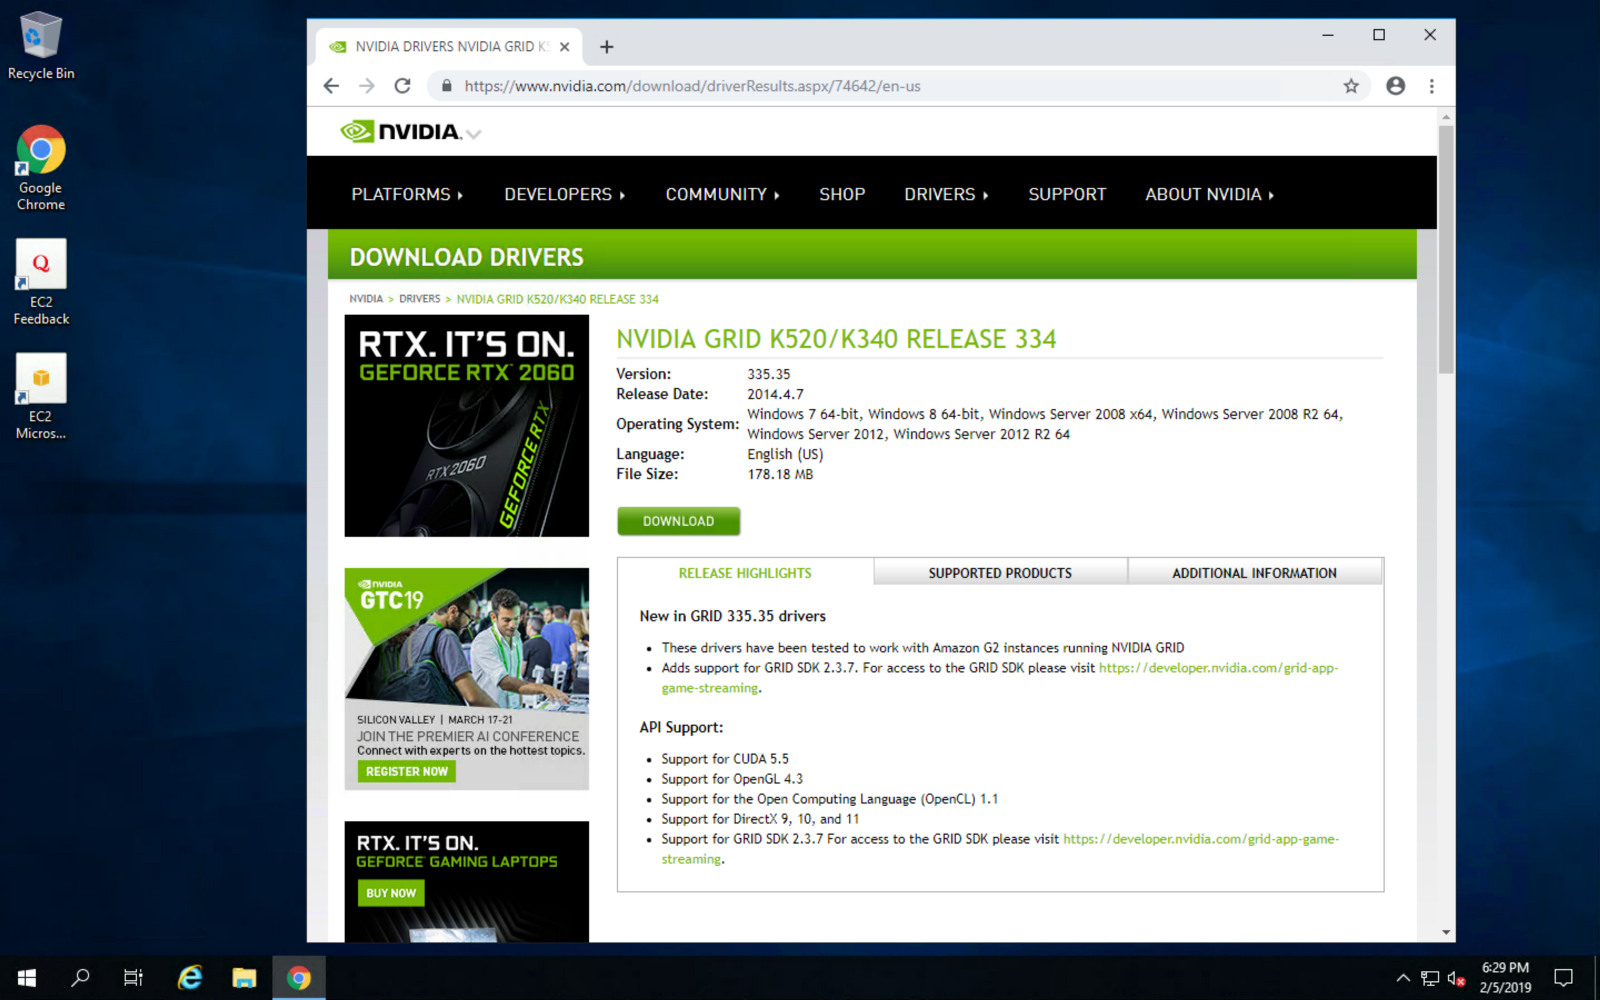
Task: Go forward in browser history
Action: 367,86
